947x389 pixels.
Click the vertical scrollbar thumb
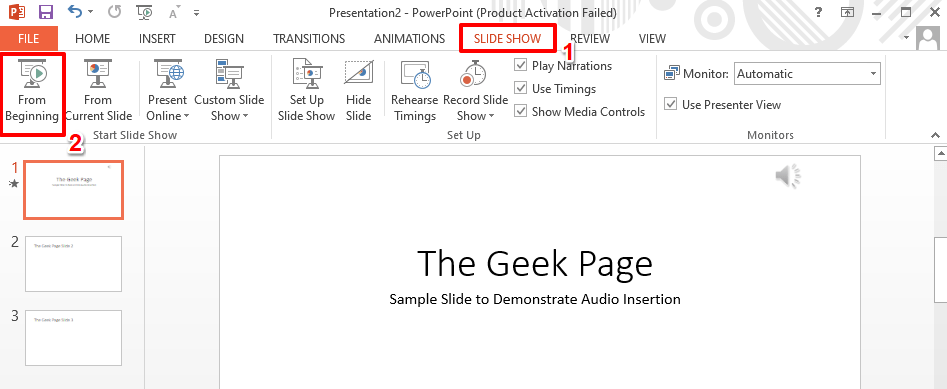[x=940, y=269]
